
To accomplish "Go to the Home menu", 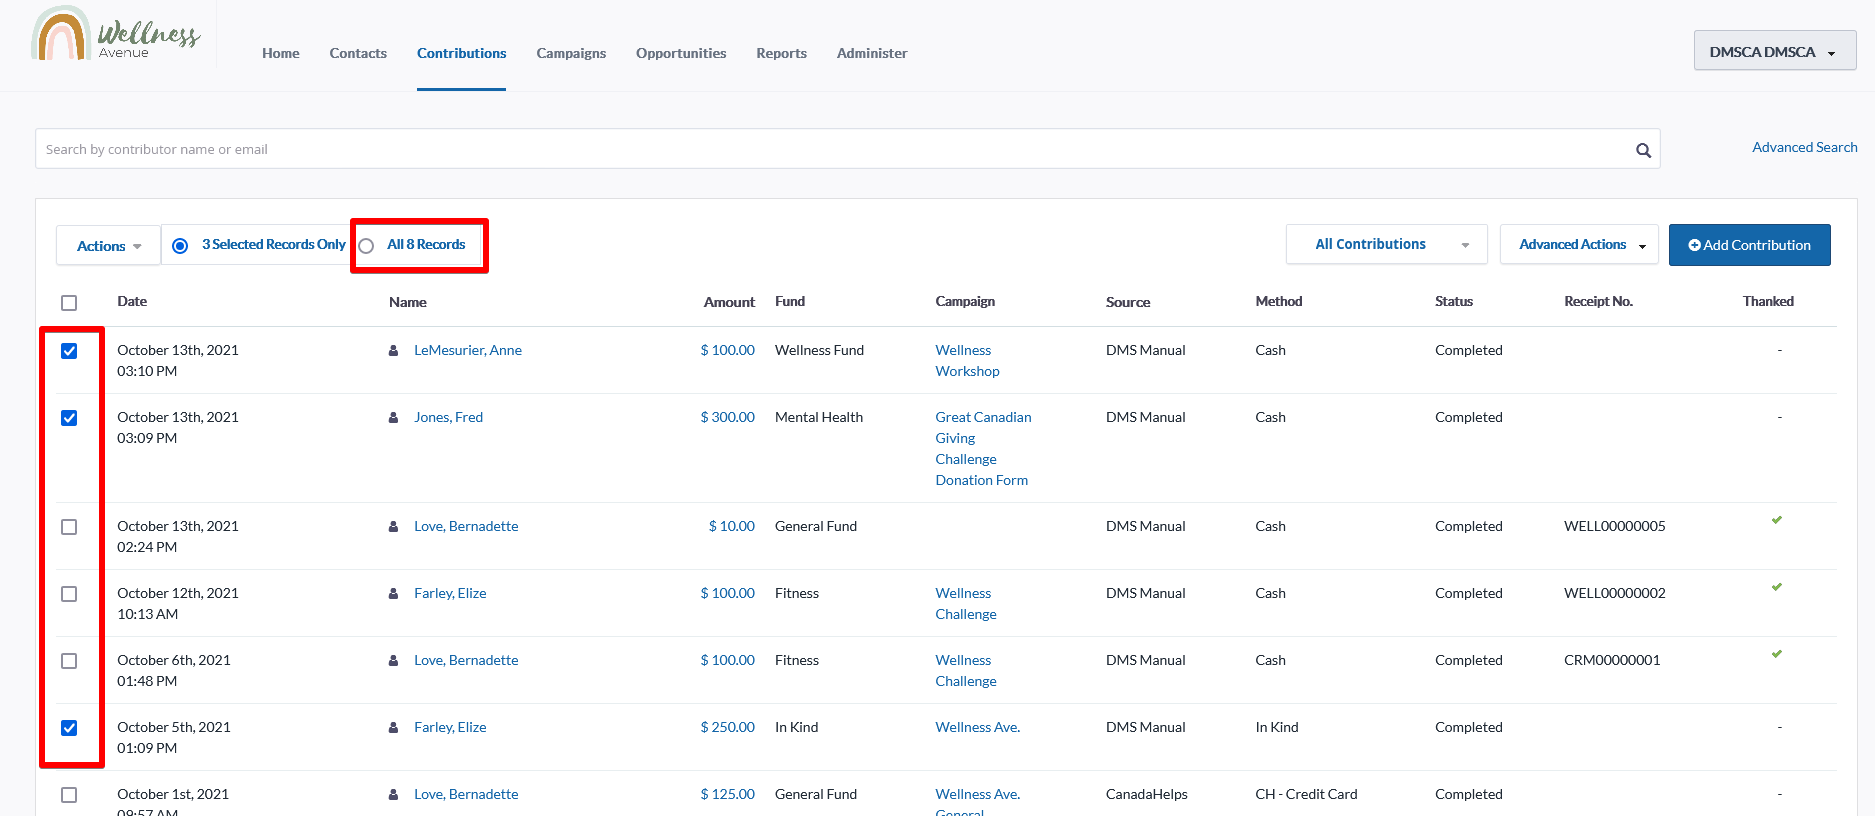I will [x=281, y=53].
